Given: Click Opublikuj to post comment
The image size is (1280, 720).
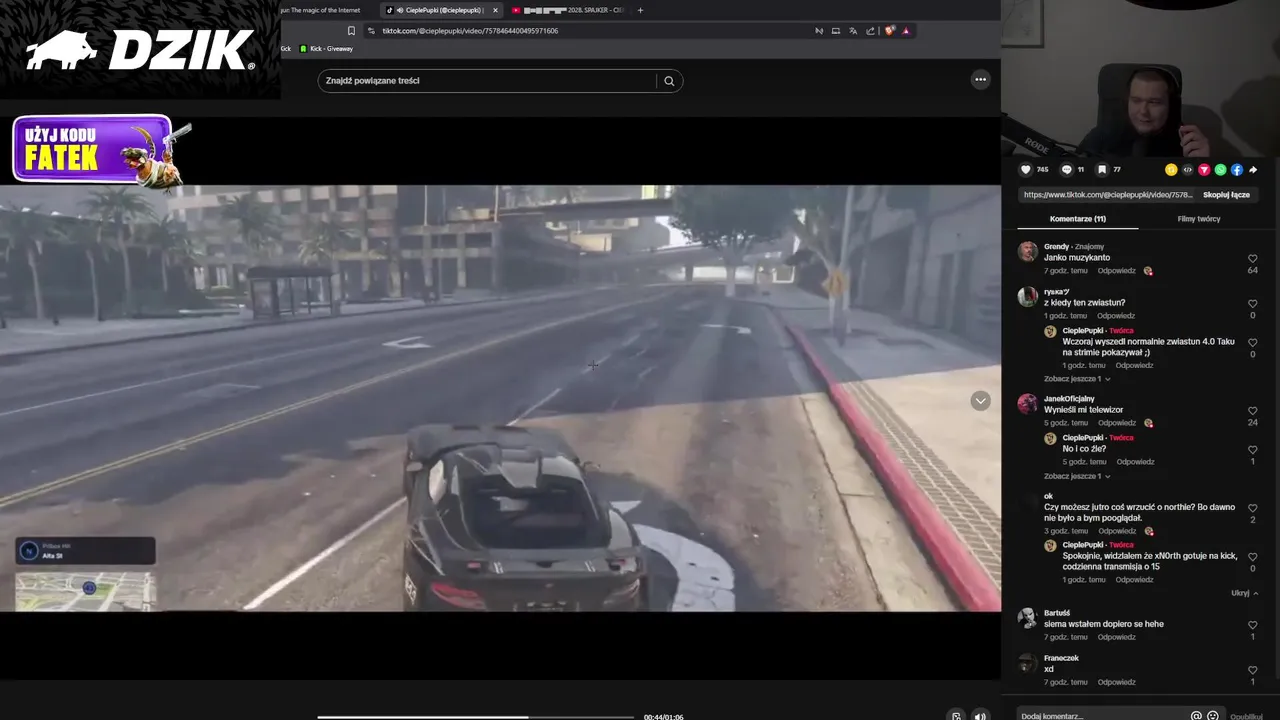Looking at the screenshot, I should click(x=1246, y=716).
